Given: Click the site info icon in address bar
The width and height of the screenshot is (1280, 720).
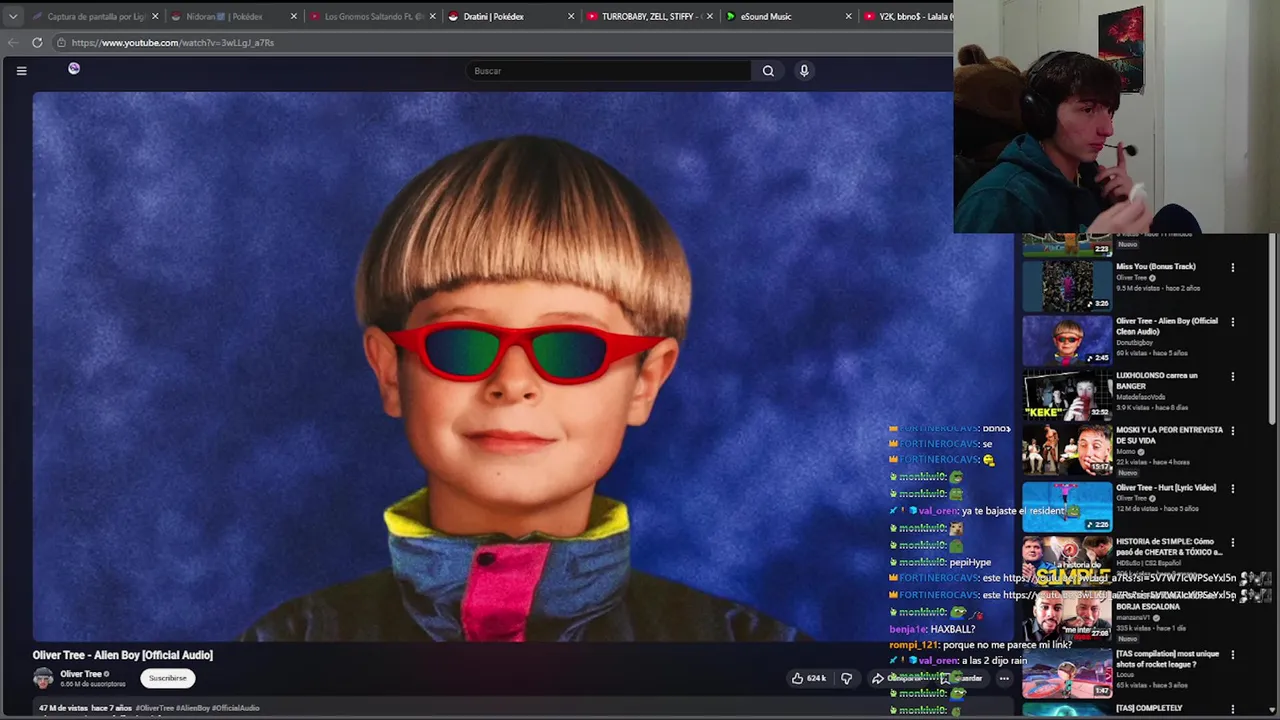Looking at the screenshot, I should coord(61,43).
